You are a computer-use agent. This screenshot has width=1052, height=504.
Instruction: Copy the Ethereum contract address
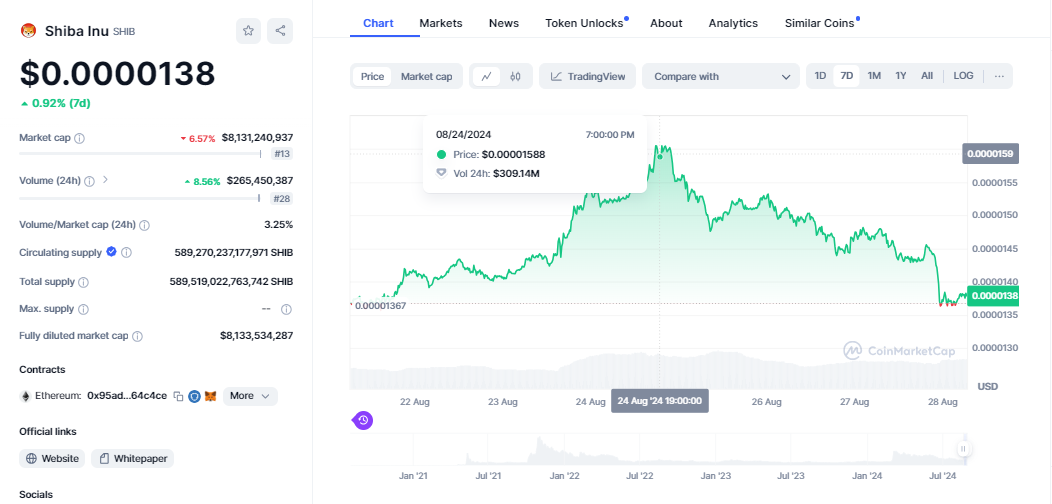pos(178,396)
